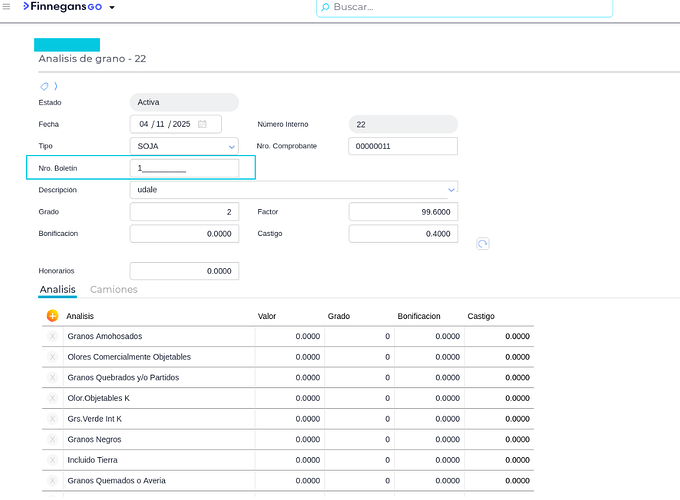This screenshot has height=500, width=680.
Task: Remove the Grs.Verde Int K row
Action: click(x=52, y=419)
